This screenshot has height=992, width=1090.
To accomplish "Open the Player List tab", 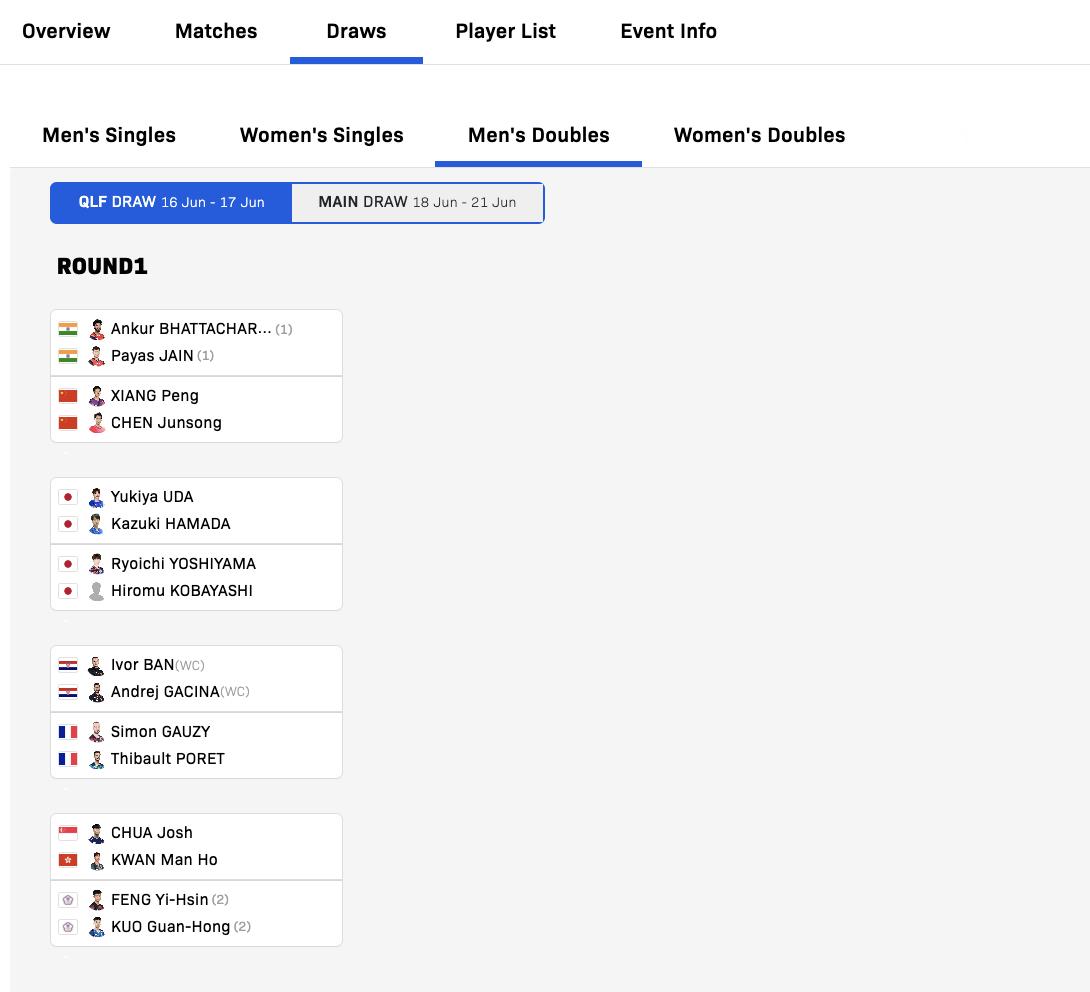I will 505,31.
